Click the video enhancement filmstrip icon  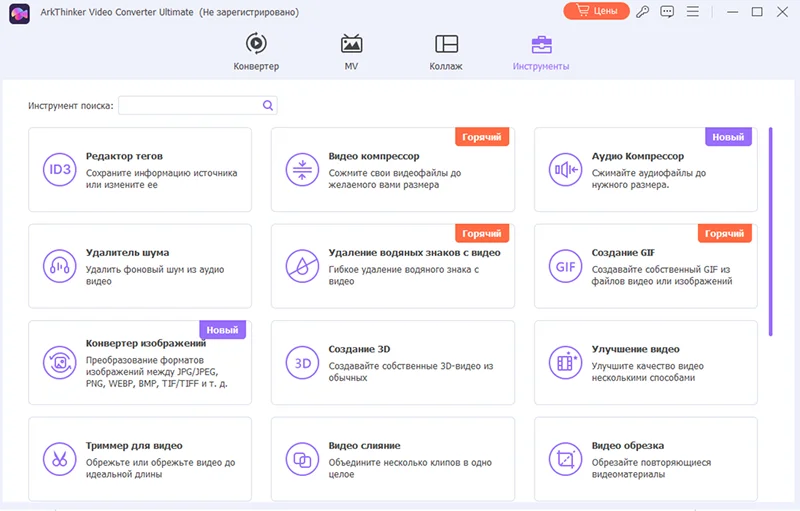point(565,363)
